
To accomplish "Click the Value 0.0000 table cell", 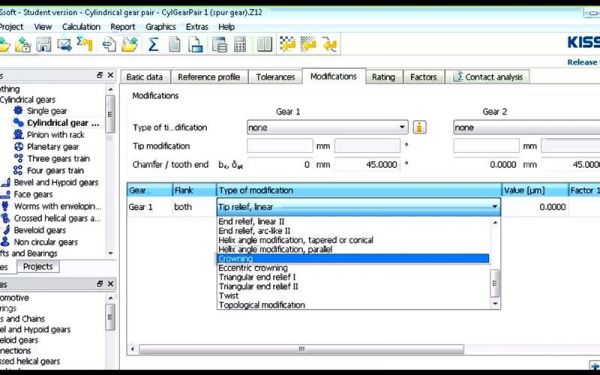I will point(535,207).
